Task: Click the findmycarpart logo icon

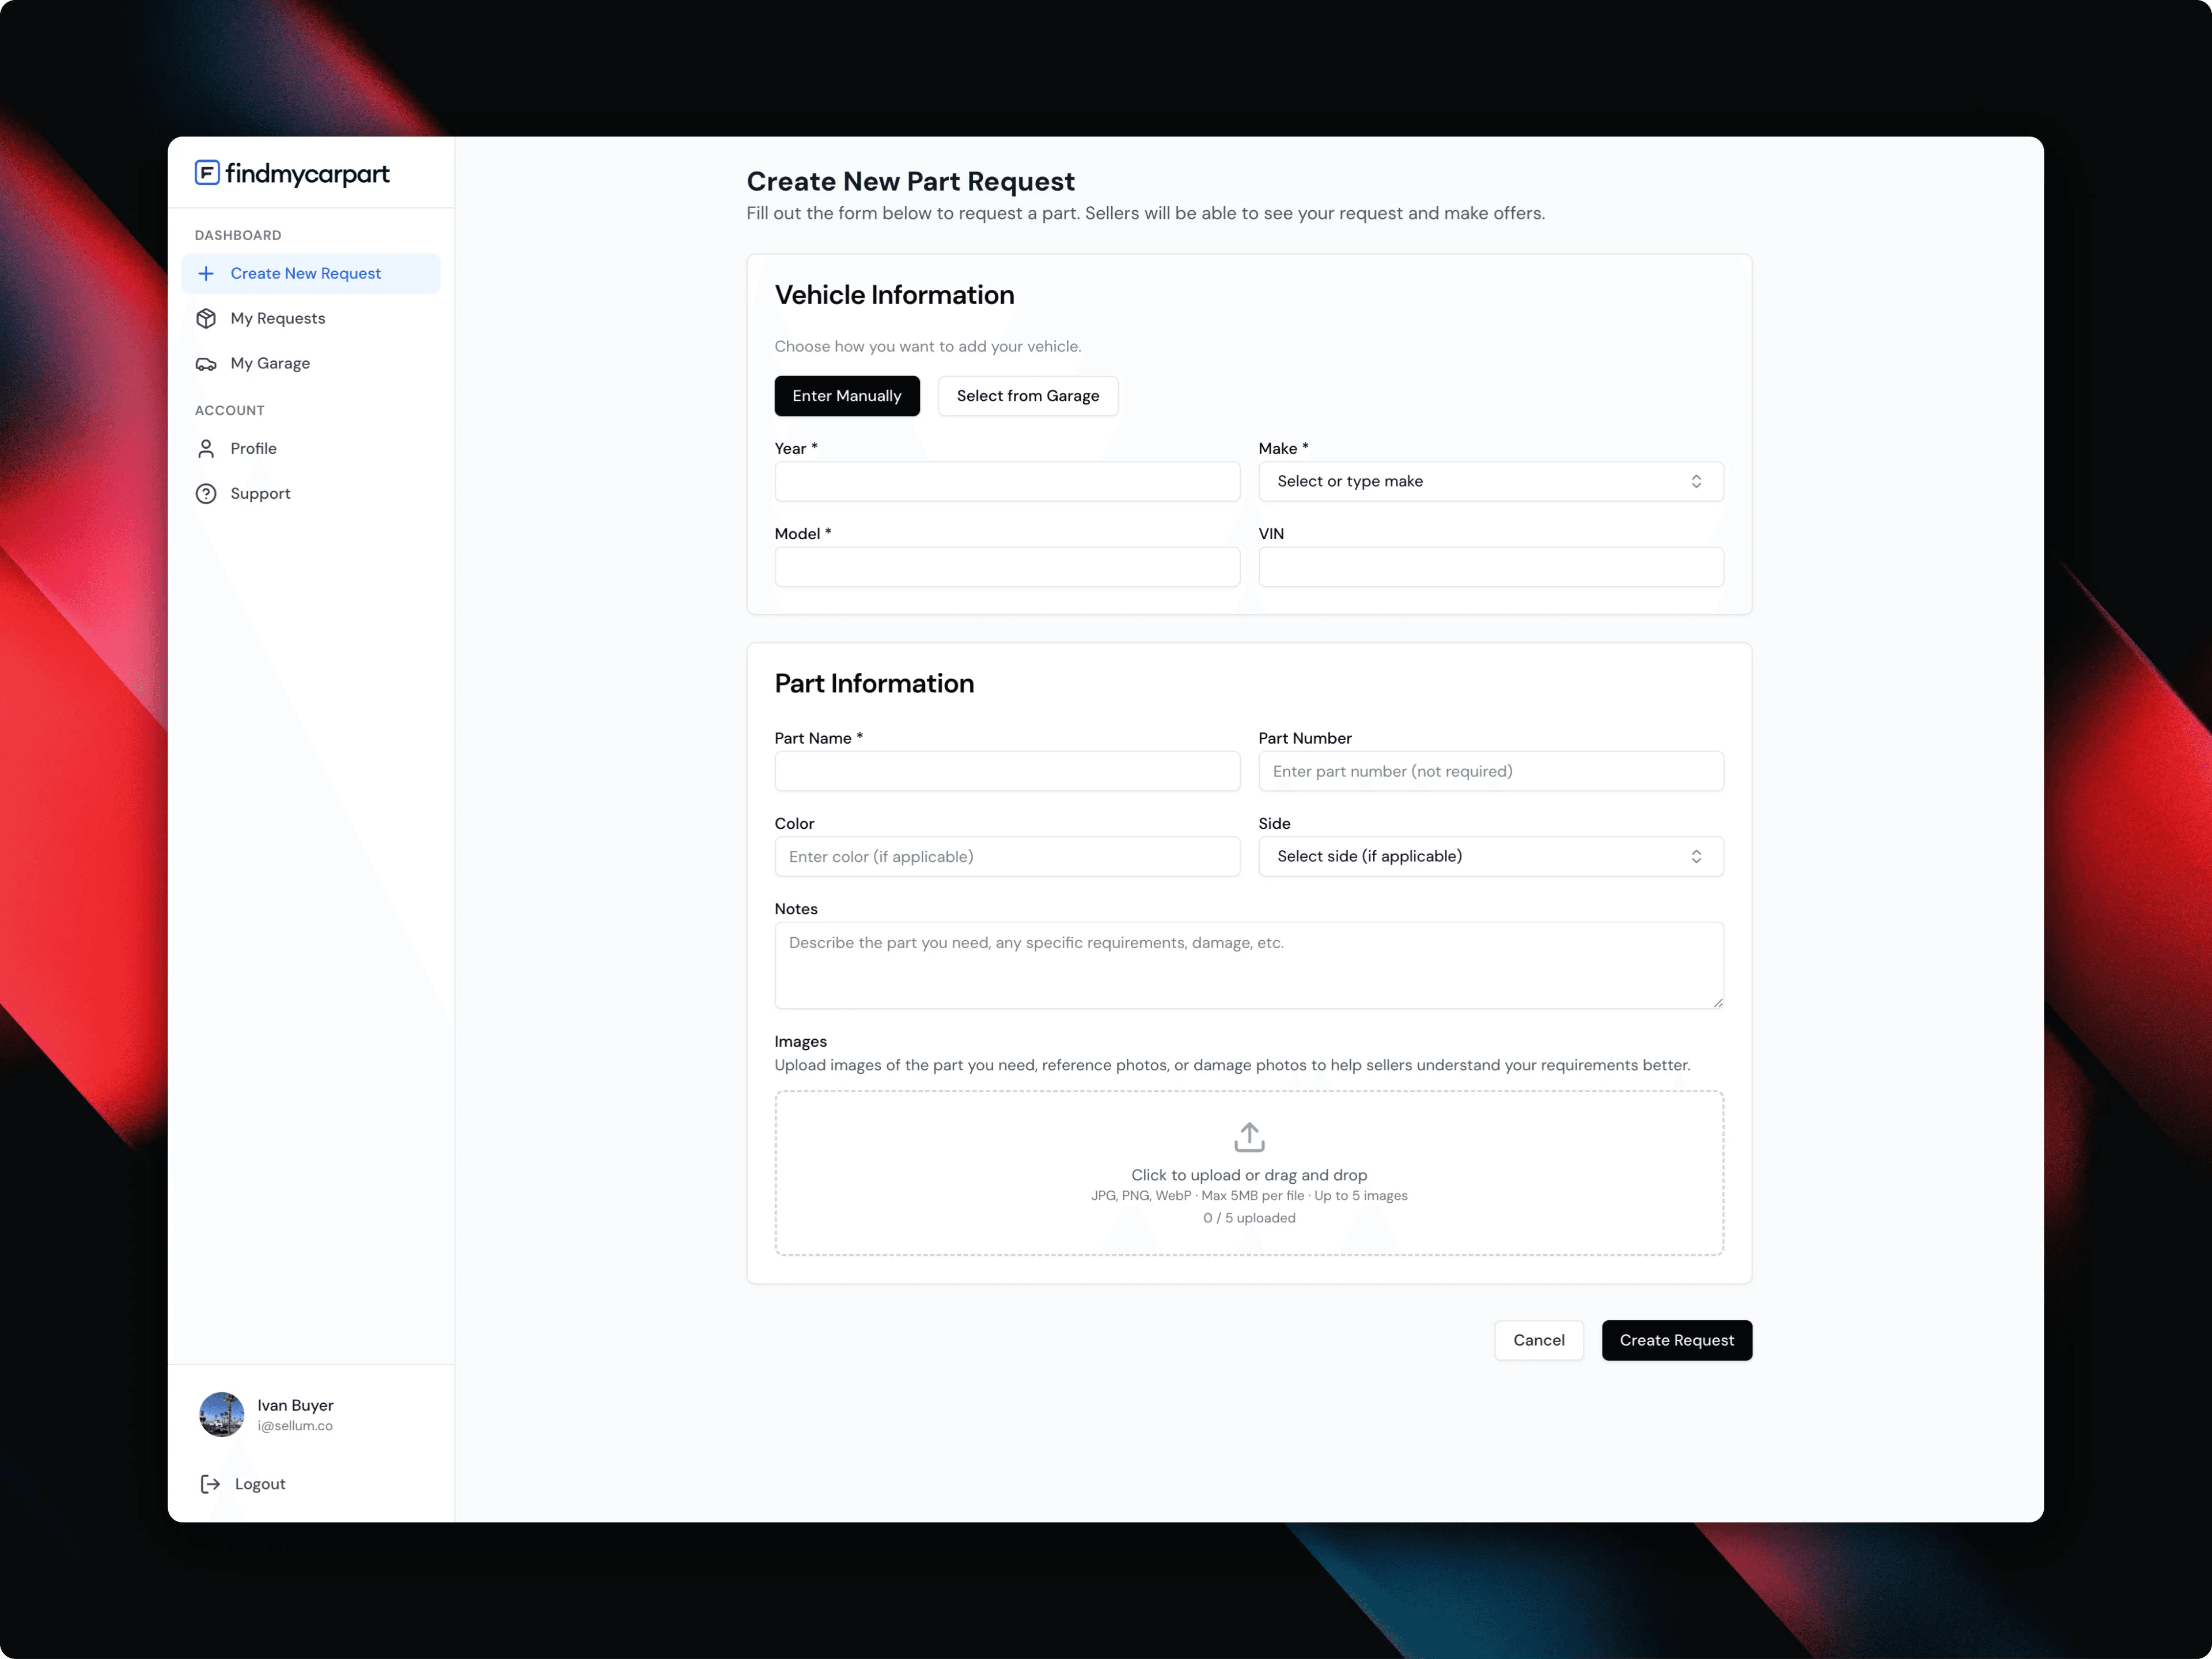Action: (206, 173)
